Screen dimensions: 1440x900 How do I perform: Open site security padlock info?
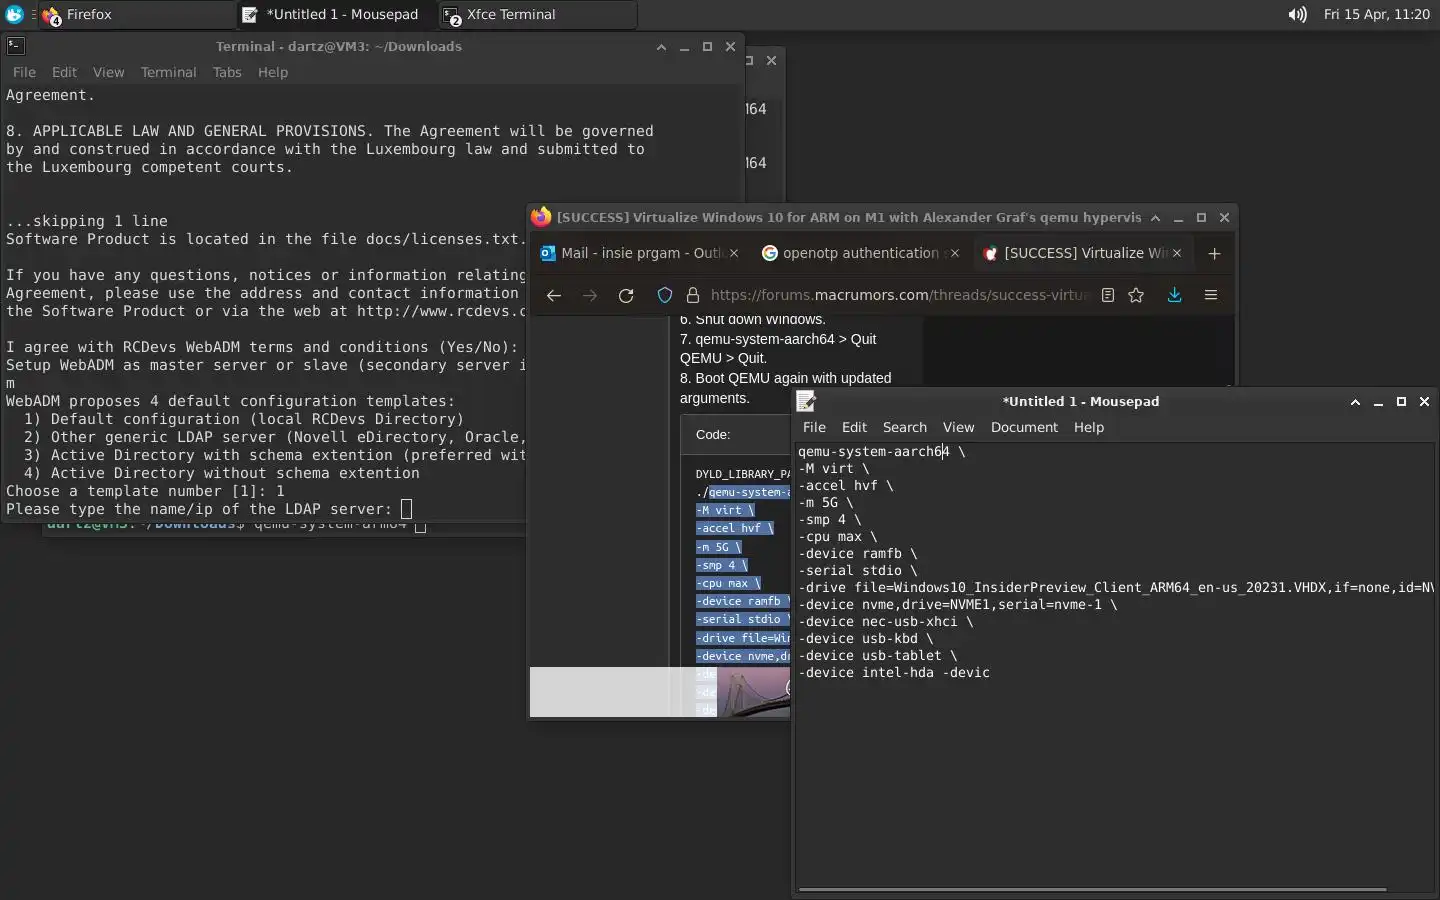coord(692,295)
